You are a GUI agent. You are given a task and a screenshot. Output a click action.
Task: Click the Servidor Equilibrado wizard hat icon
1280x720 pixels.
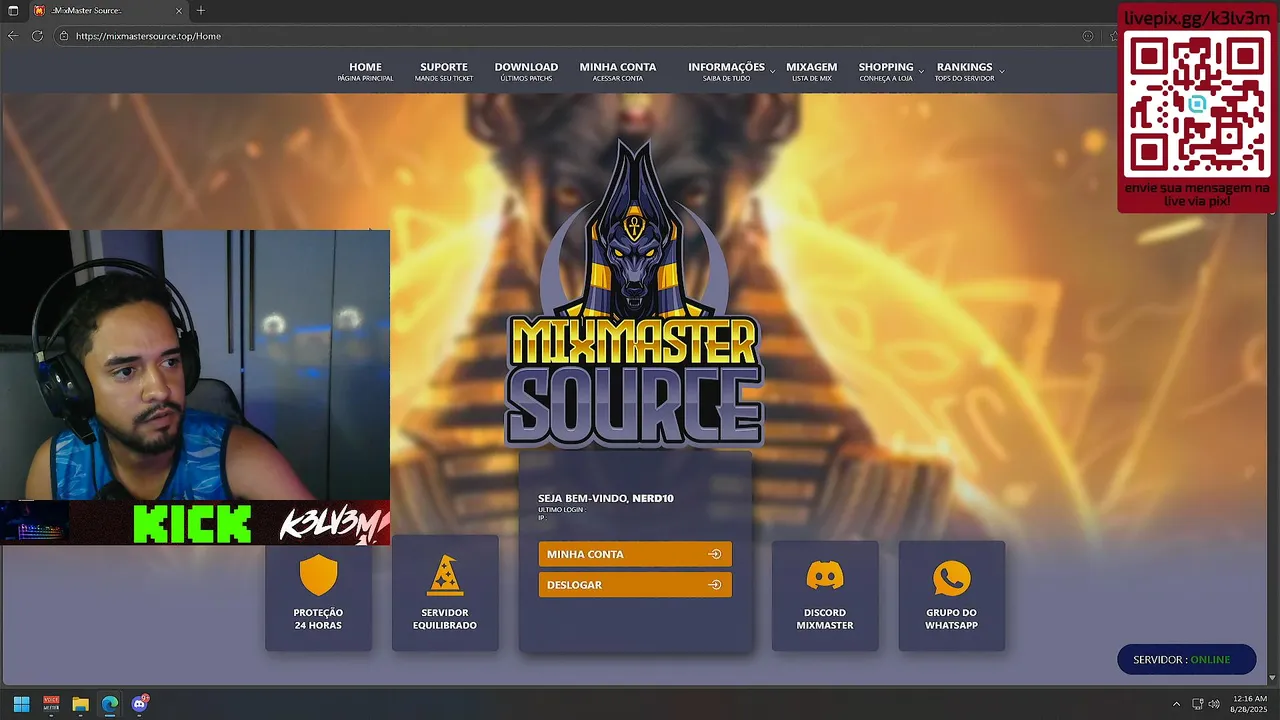445,575
